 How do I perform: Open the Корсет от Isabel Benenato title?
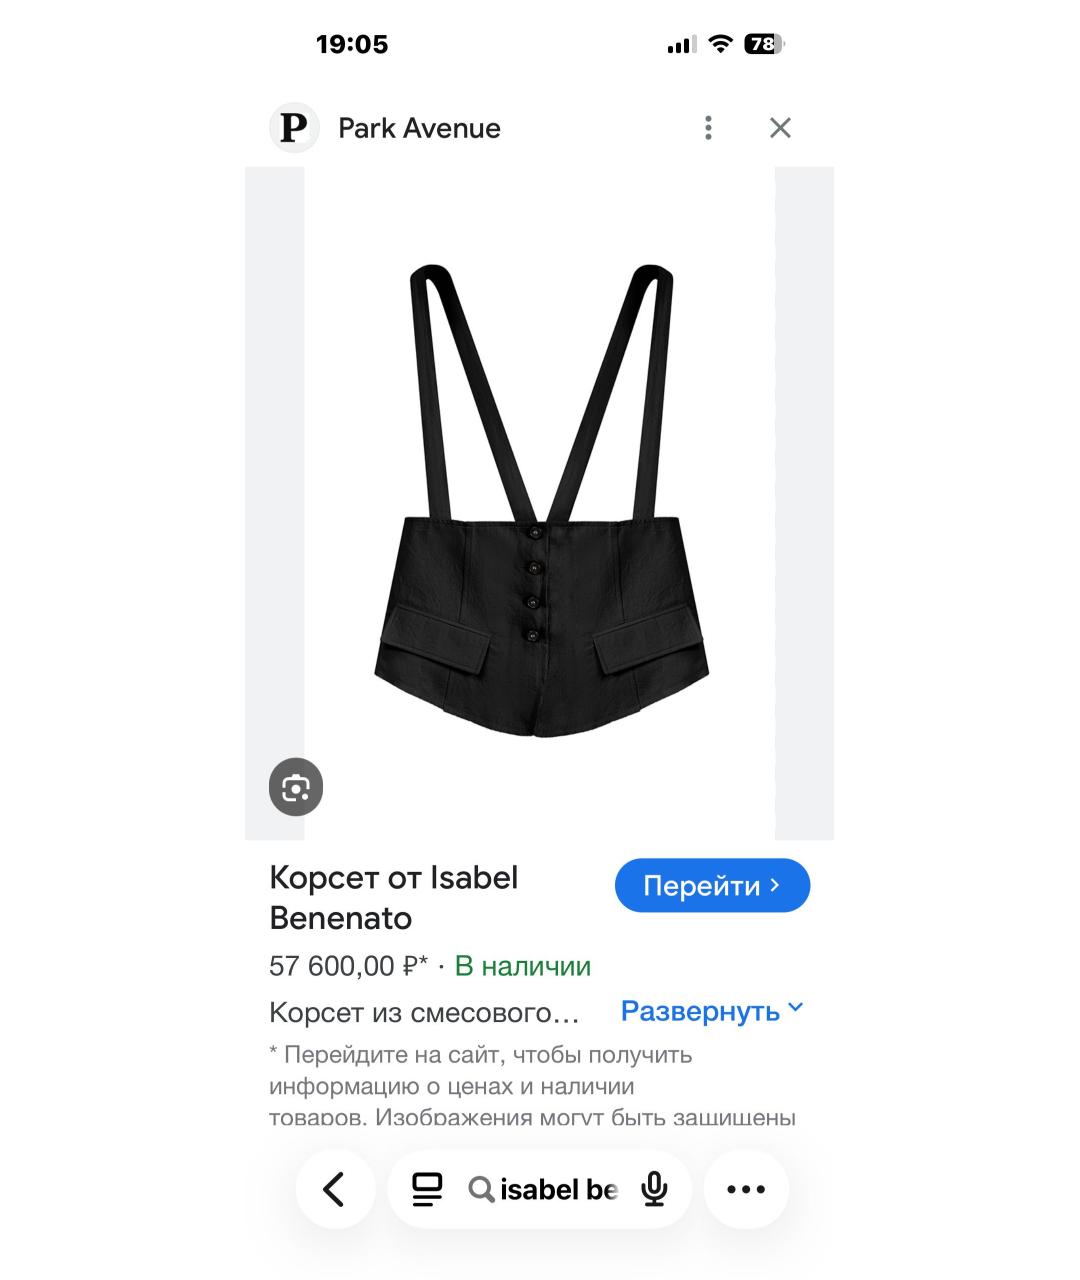point(394,897)
